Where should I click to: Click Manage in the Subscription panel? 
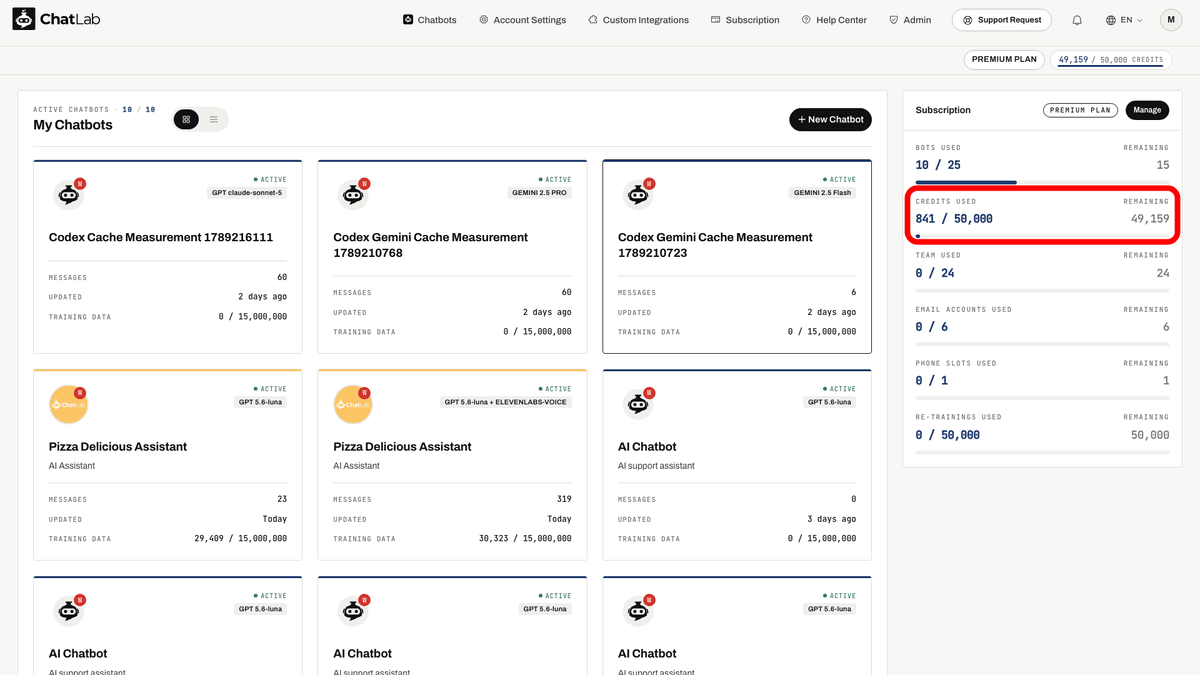(x=1147, y=110)
